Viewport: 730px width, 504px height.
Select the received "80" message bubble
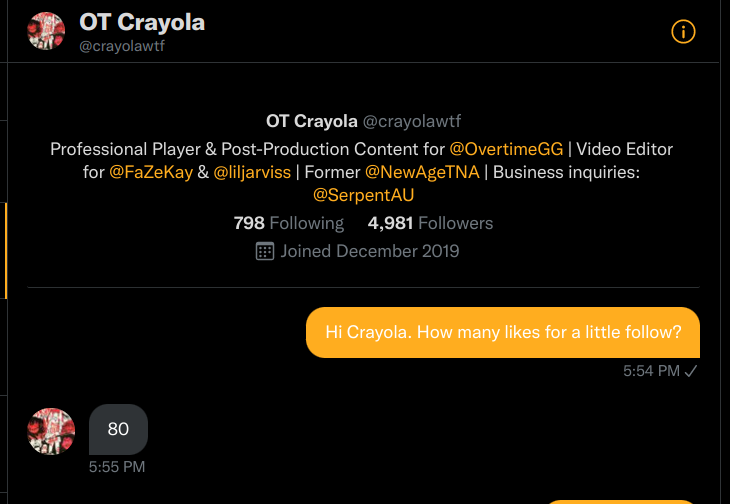coord(118,429)
